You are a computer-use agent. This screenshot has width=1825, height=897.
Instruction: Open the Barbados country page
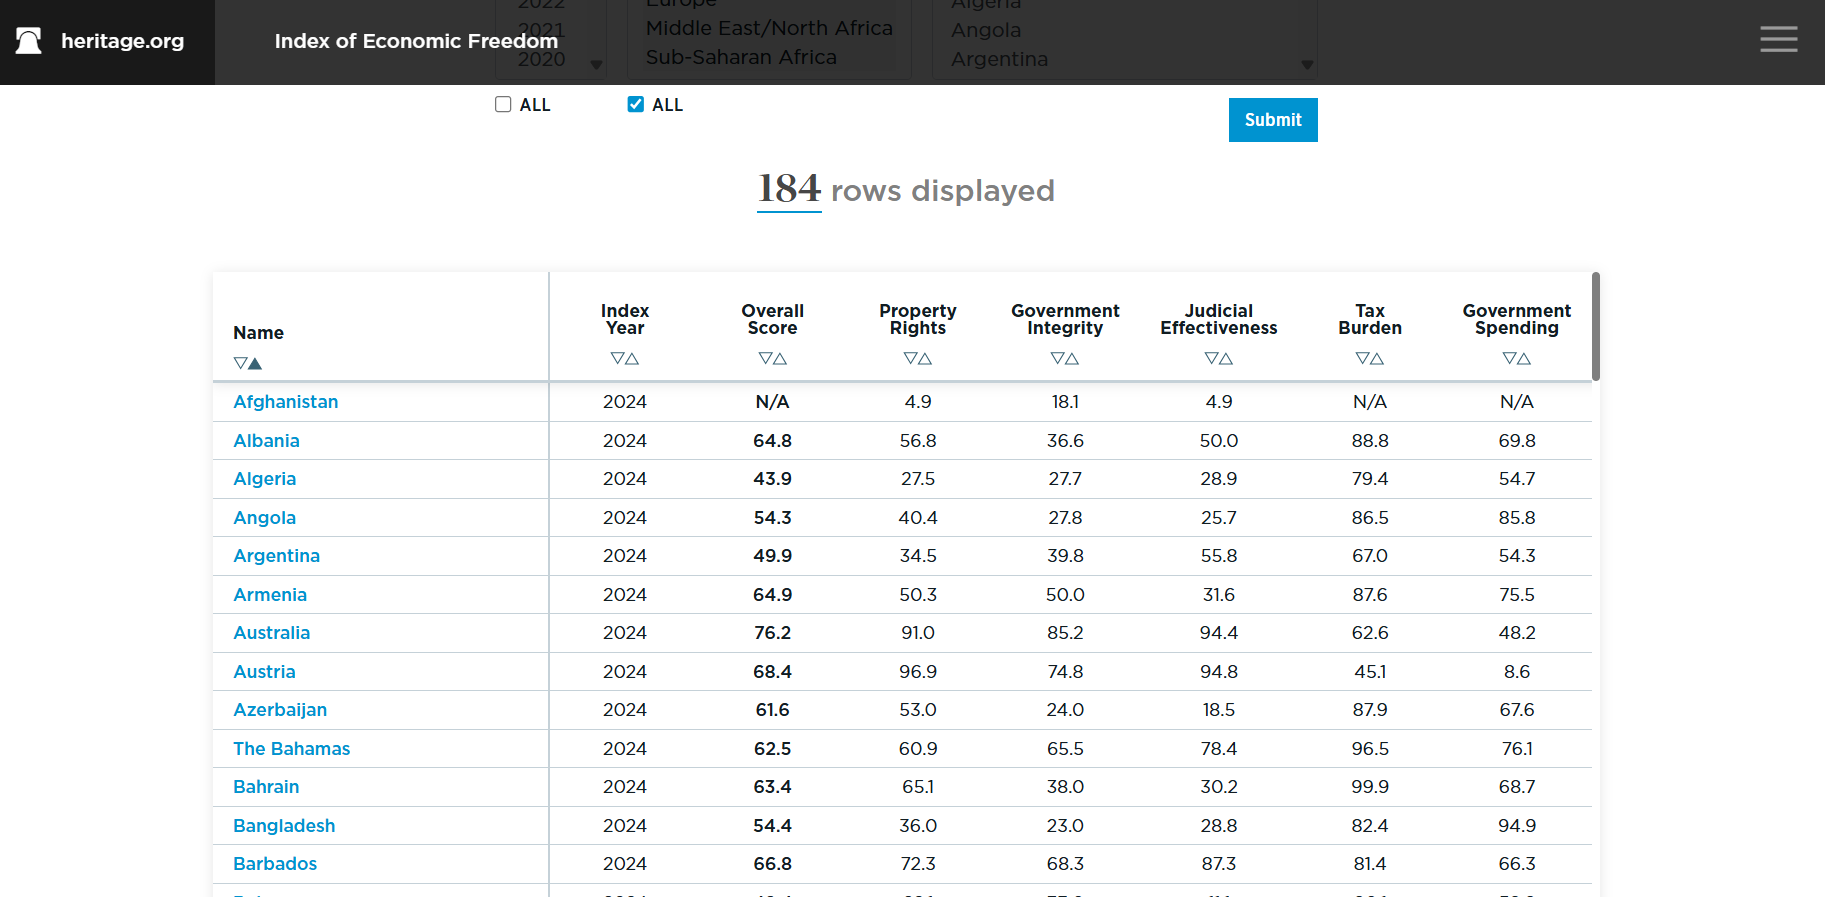pos(275,864)
